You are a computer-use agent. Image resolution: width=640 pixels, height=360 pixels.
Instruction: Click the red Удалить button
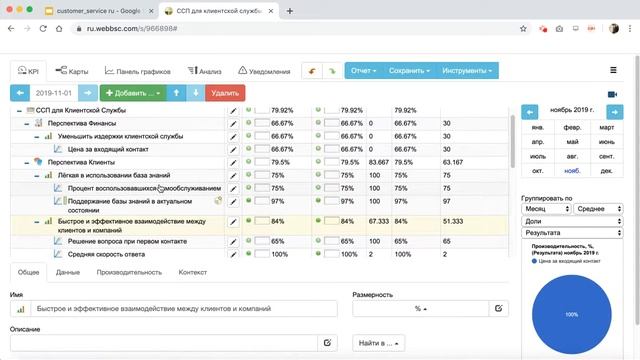[x=225, y=93]
